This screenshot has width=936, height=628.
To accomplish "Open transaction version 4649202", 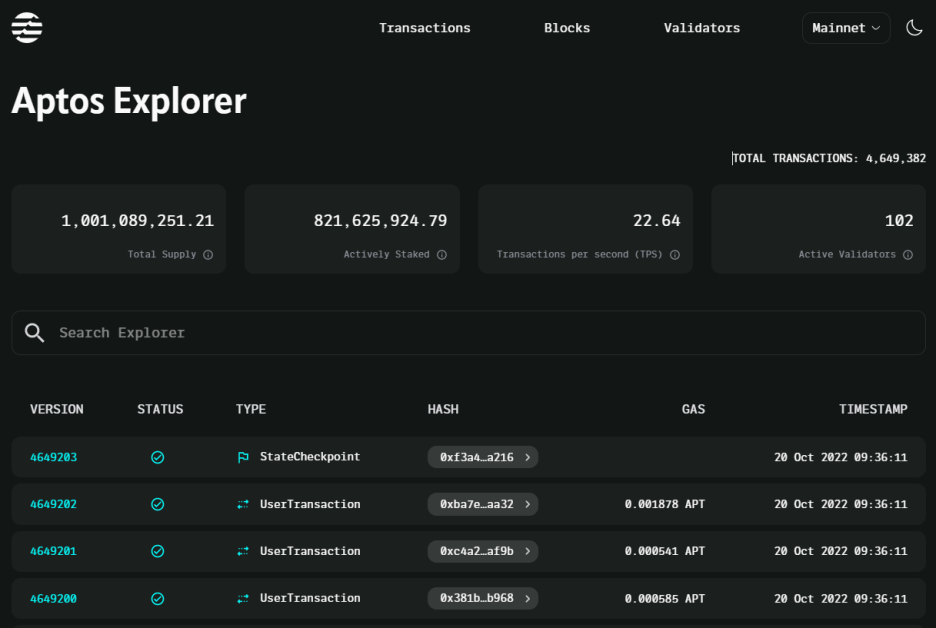I will pos(53,504).
